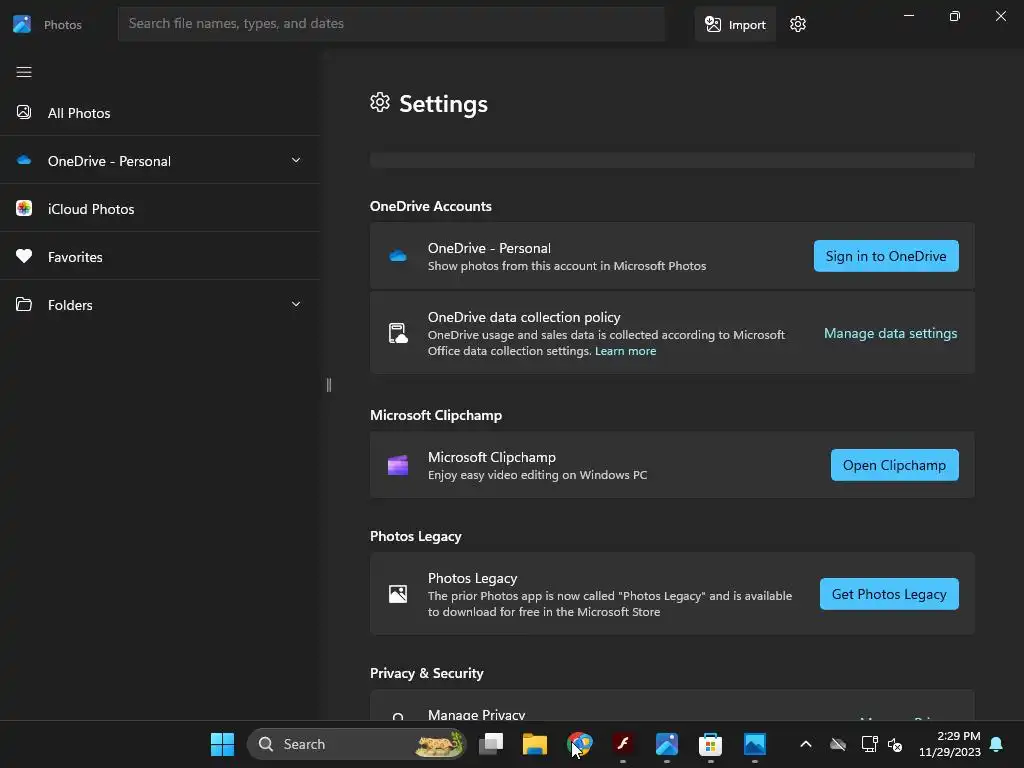Select iCloud Photos in sidebar

(160, 208)
